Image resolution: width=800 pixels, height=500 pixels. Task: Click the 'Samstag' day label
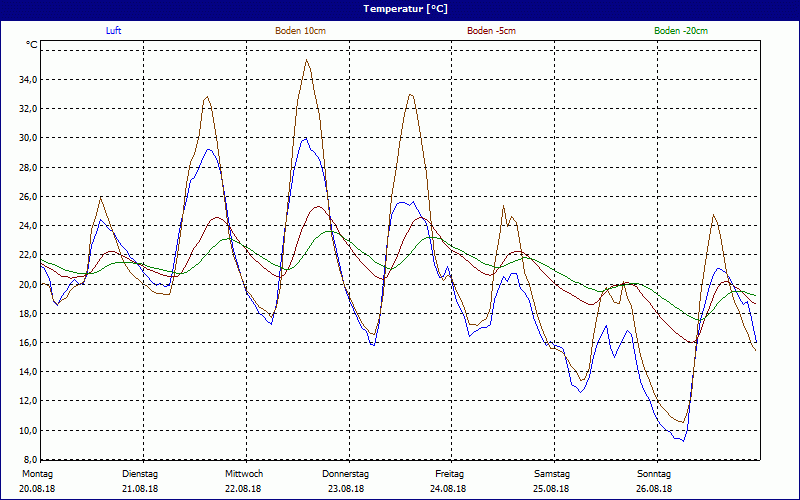pos(552,474)
